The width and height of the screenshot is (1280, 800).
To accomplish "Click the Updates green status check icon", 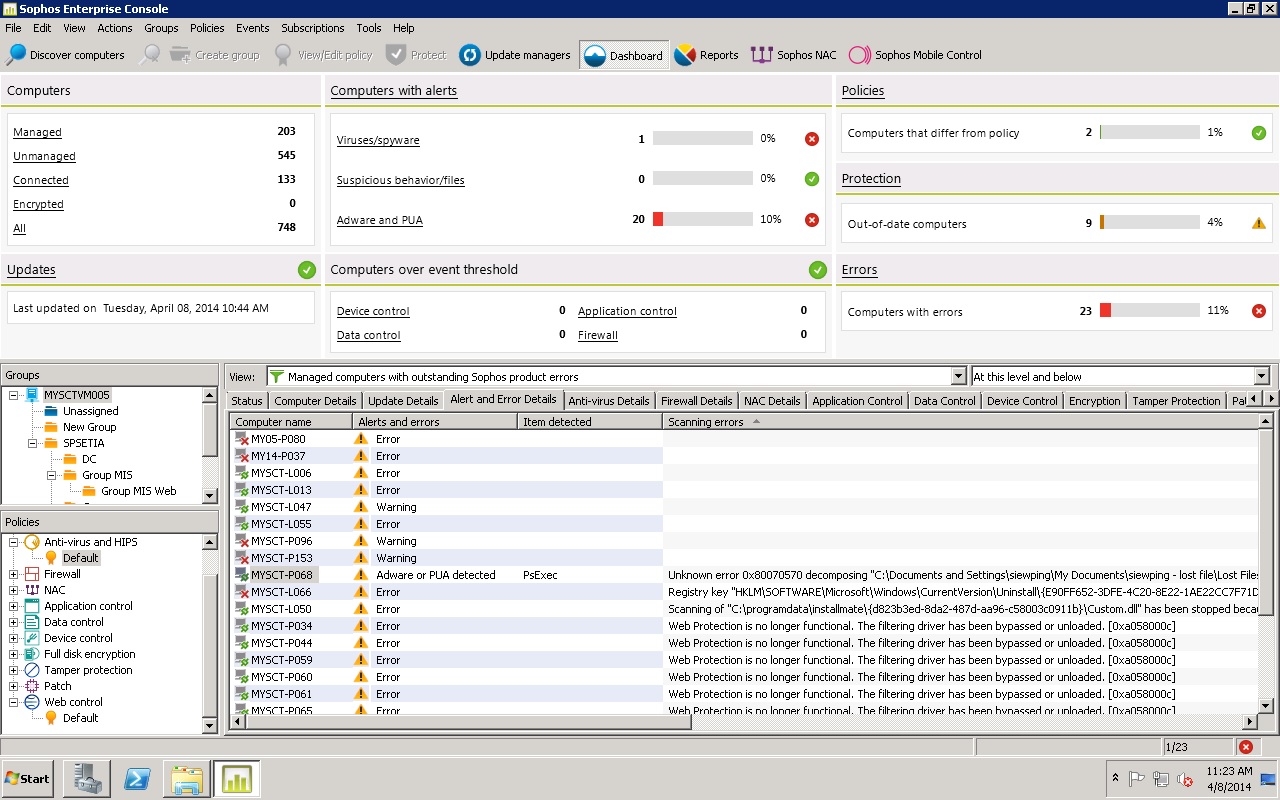I will pyautogui.click(x=307, y=269).
